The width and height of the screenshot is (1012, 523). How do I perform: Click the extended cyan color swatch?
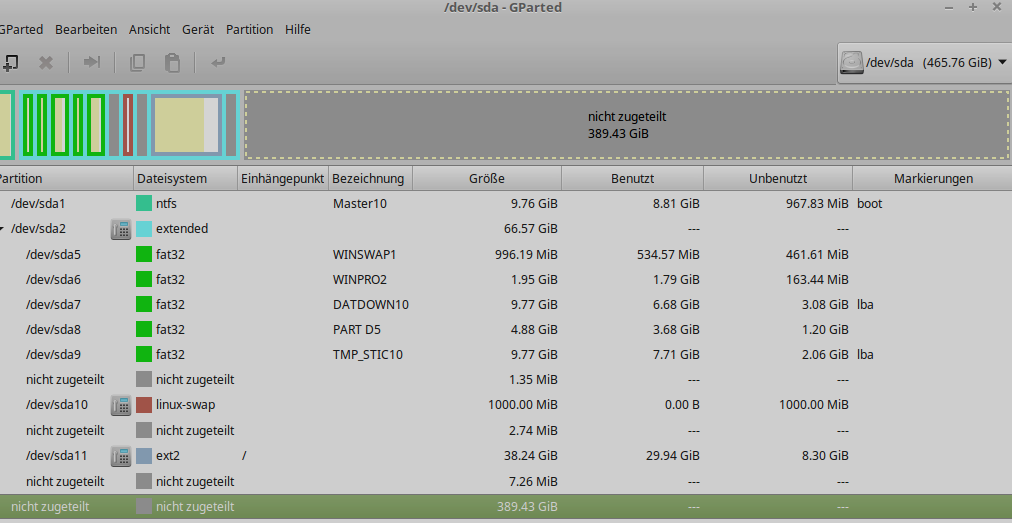[x=144, y=229]
